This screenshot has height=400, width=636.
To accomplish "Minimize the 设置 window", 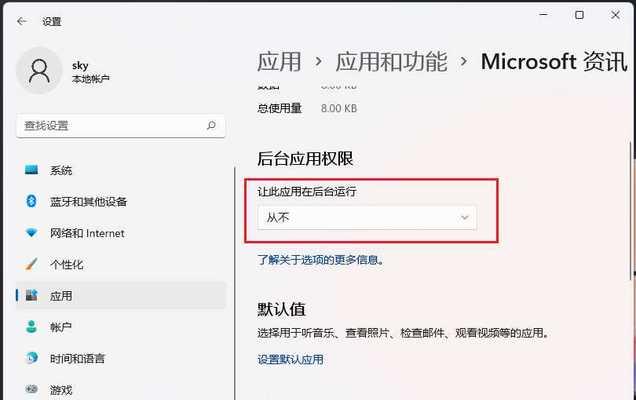I will 544,15.
